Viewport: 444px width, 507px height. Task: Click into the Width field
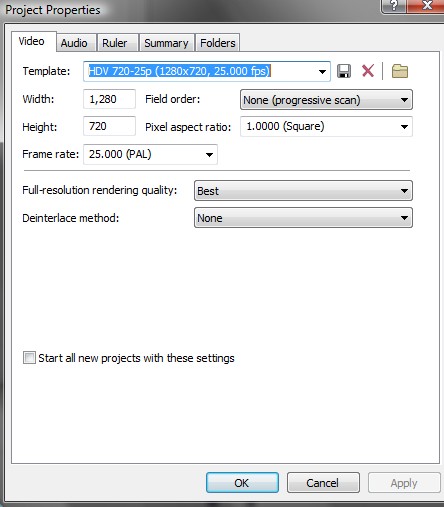[x=109, y=99]
